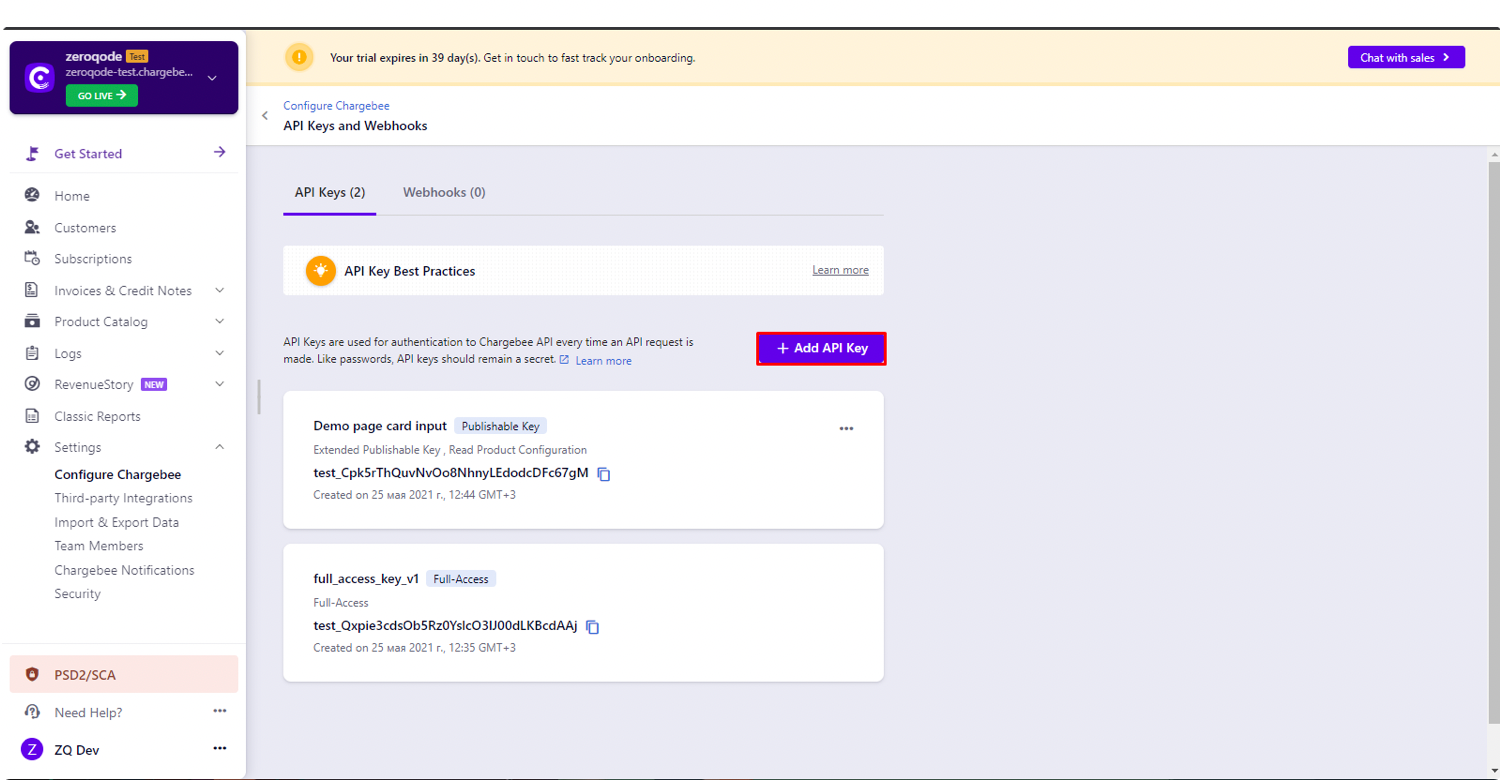Screen dimensions: 1500x780
Task: Click Chat with sales button
Action: pyautogui.click(x=1406, y=58)
